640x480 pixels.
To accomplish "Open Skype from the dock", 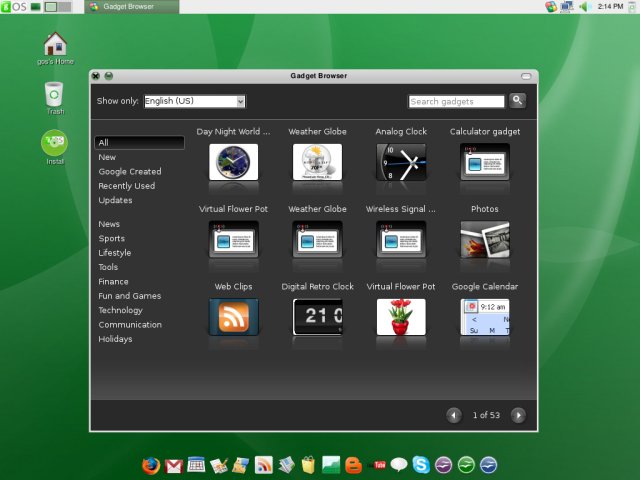I will coord(421,465).
